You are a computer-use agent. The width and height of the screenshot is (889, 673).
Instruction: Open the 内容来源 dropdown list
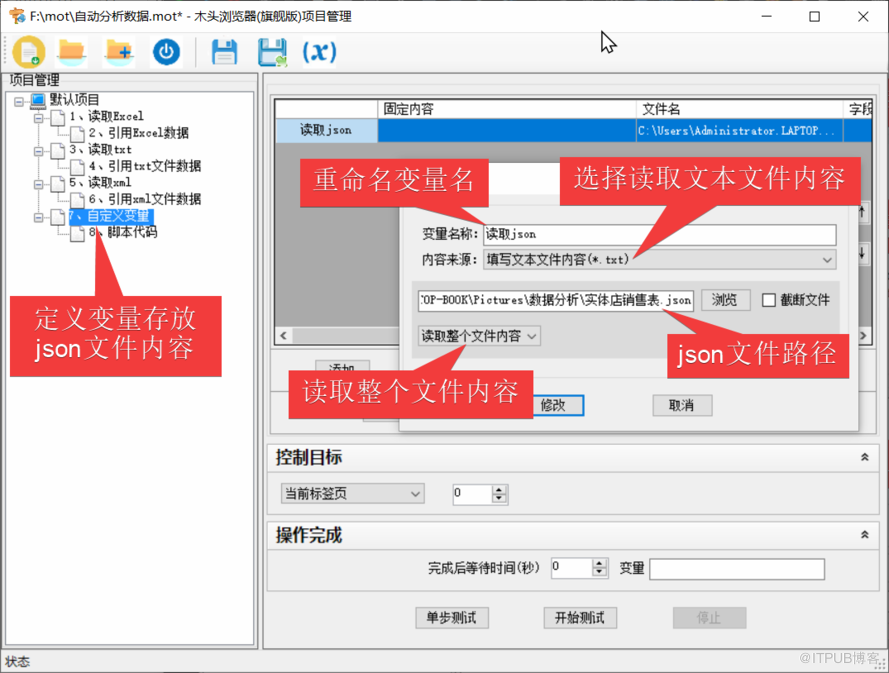click(x=827, y=260)
